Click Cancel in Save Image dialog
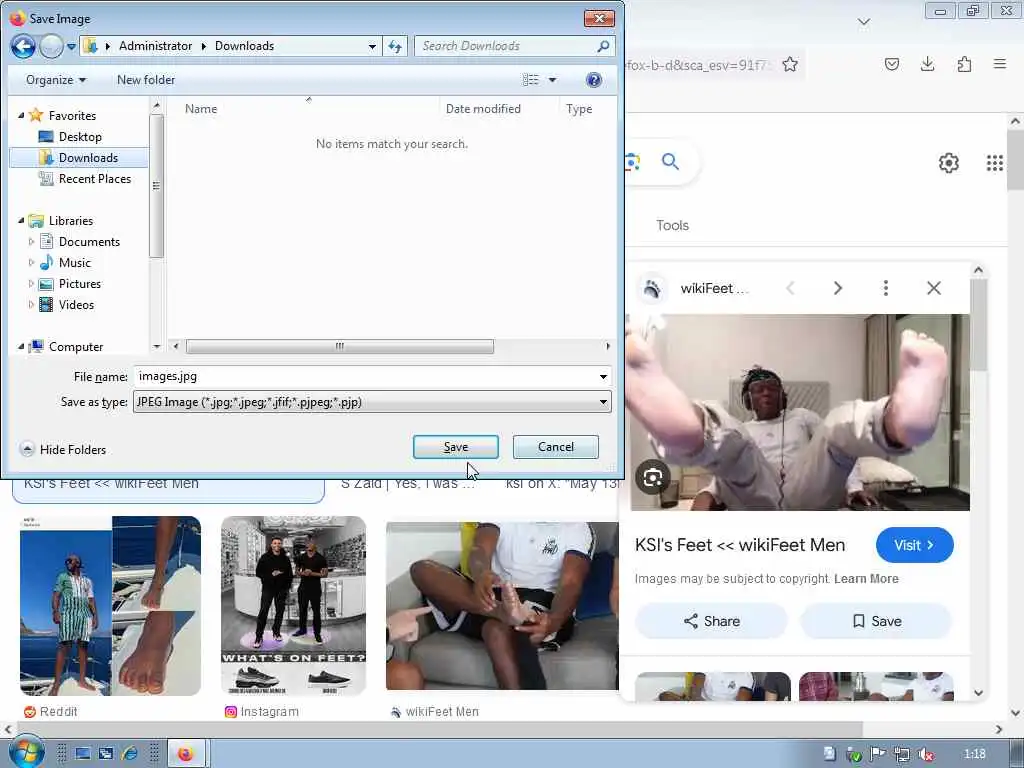The width and height of the screenshot is (1024, 768). coord(556,447)
